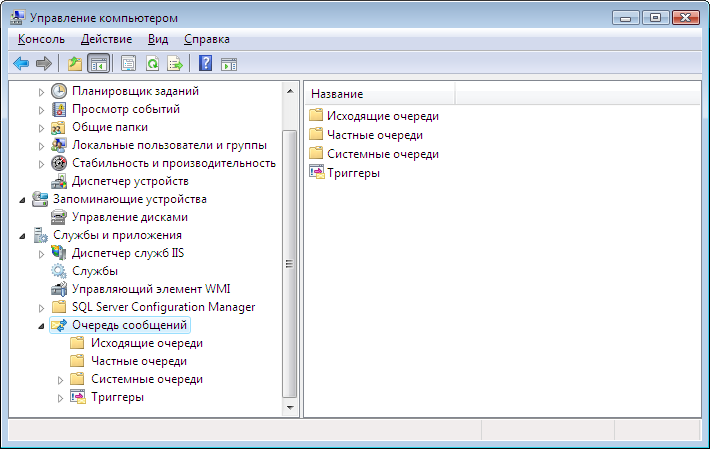This screenshot has height=449, width=710.
Task: Toggle the Show/Hide action pane icon
Action: tap(229, 64)
